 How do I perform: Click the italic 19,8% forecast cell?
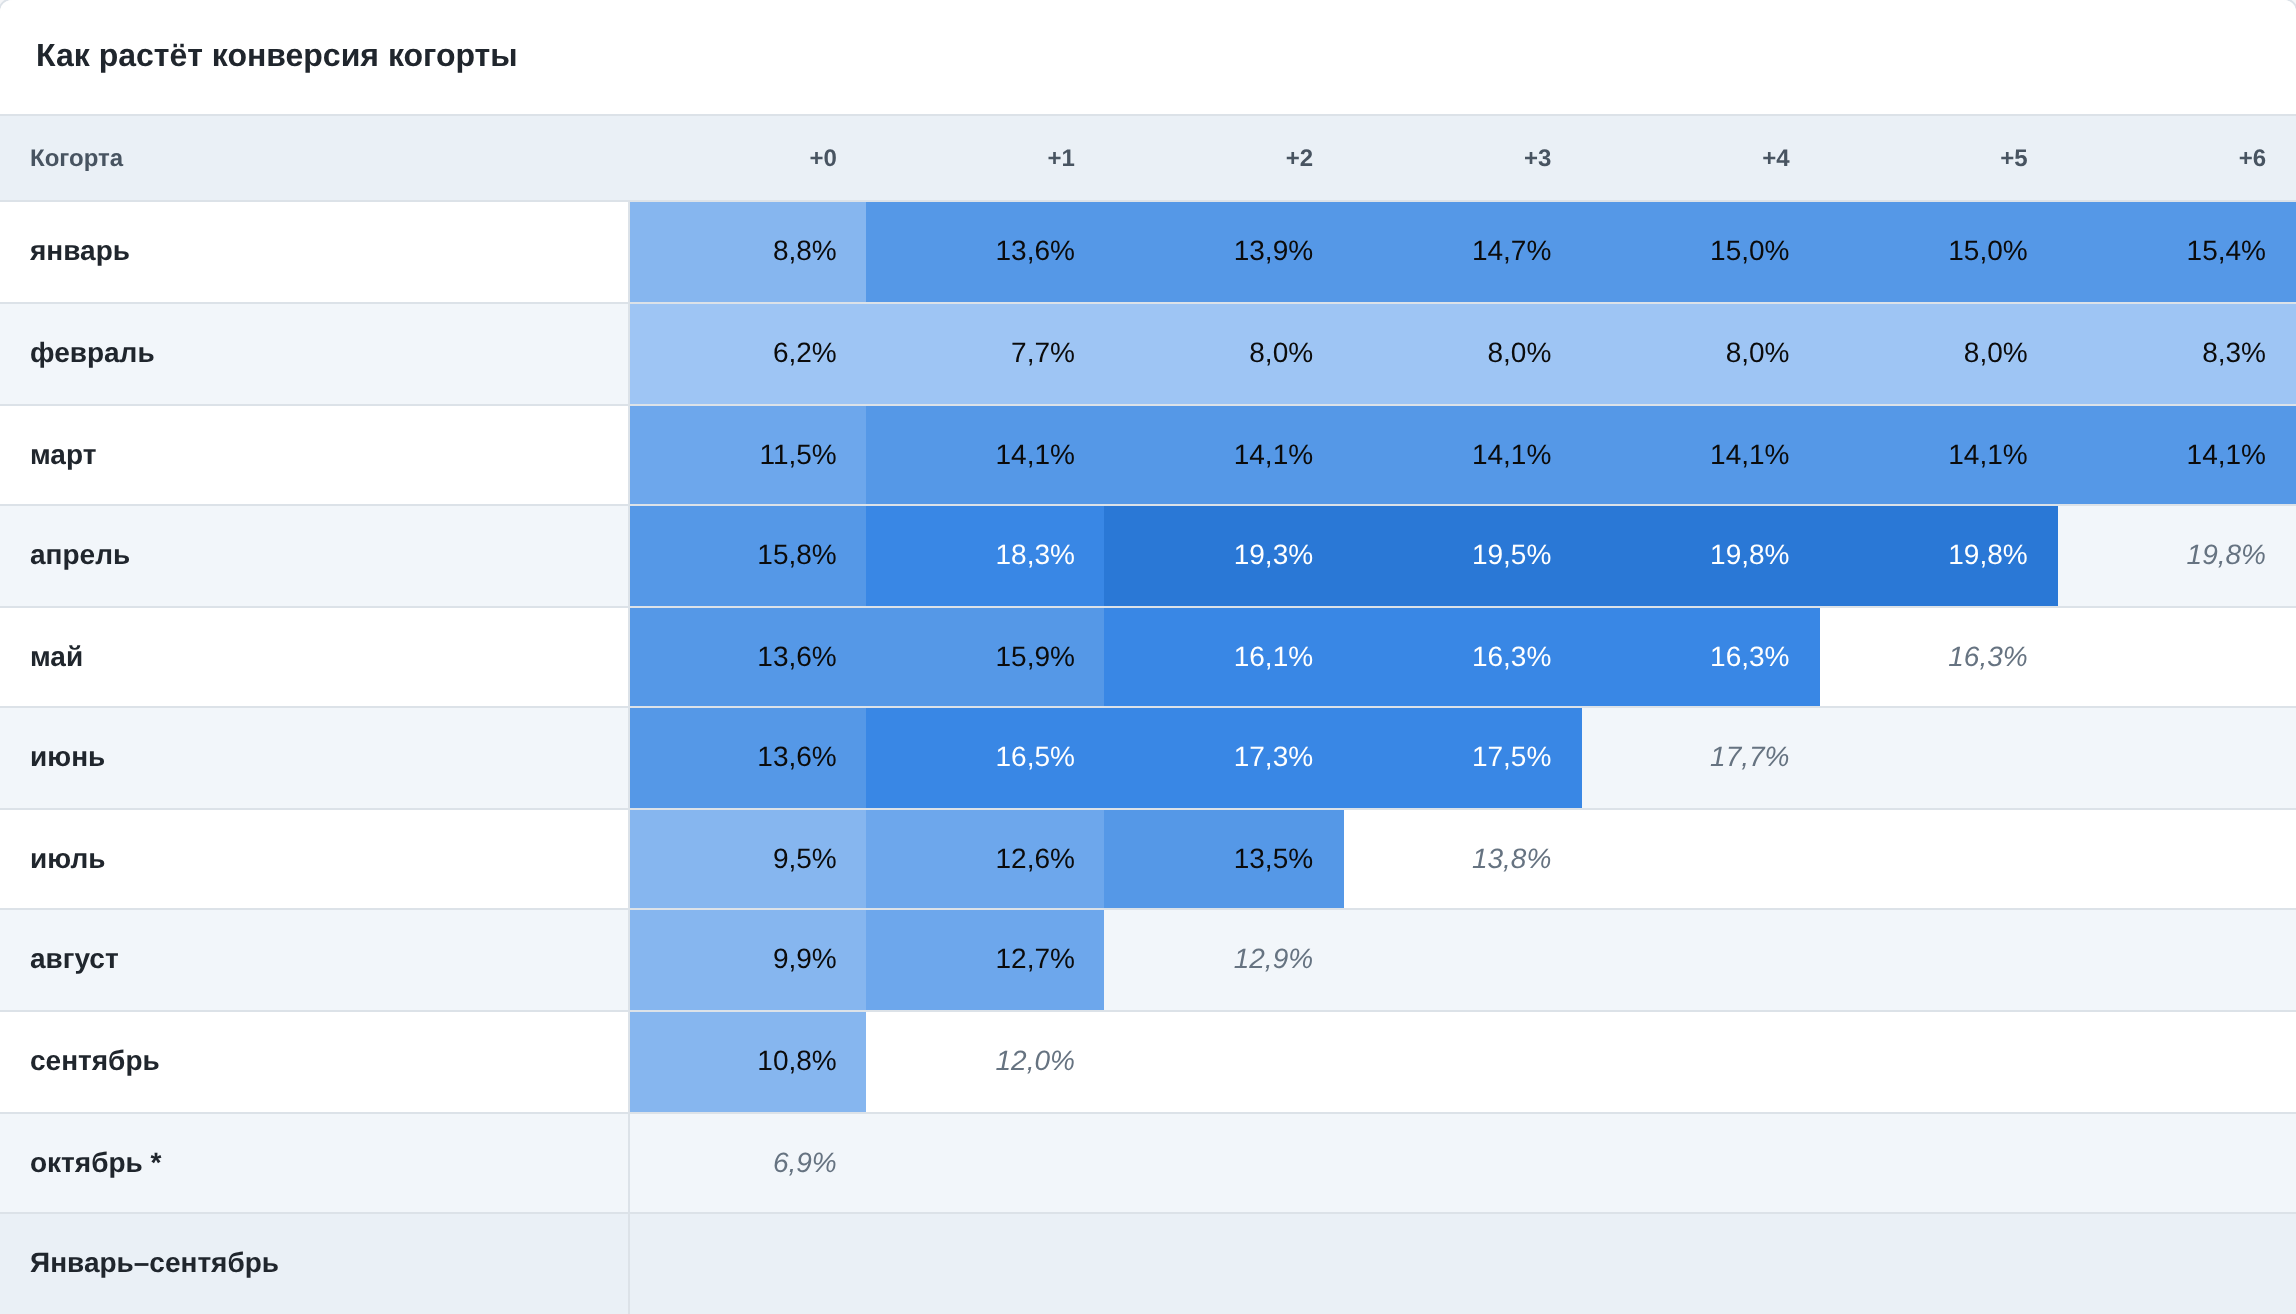(2177, 556)
